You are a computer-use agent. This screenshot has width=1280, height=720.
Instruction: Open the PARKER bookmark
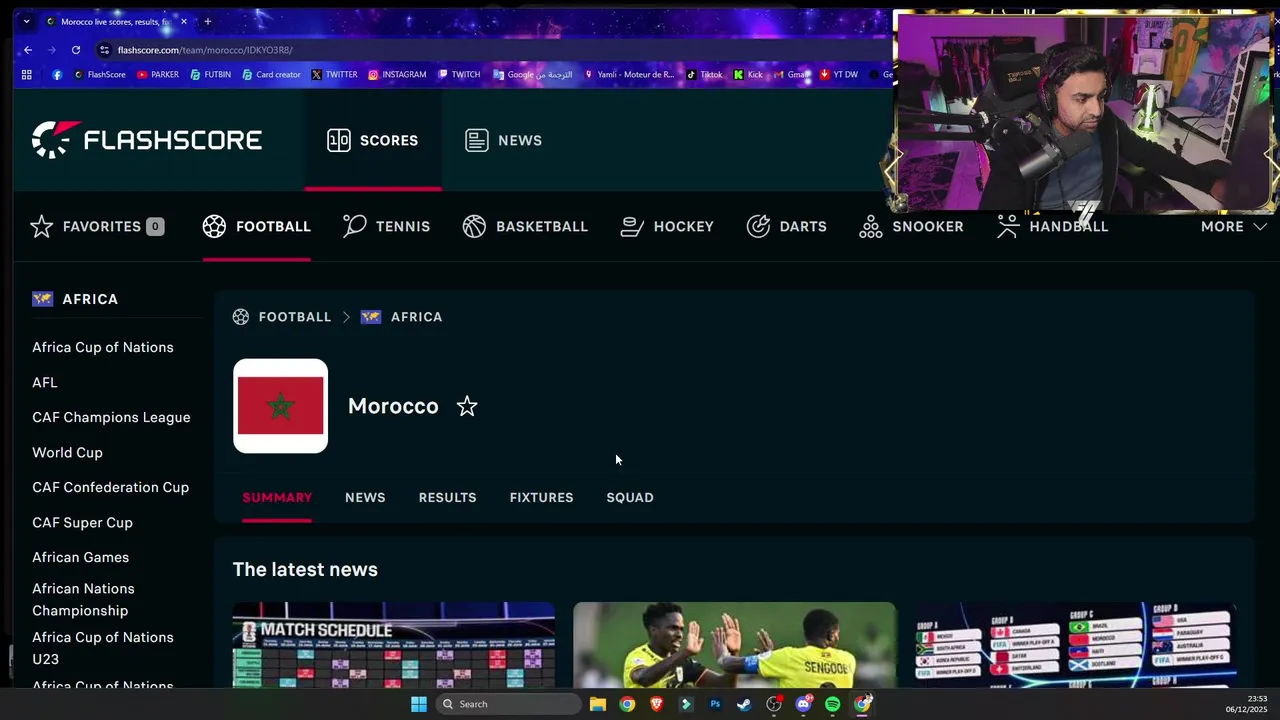(158, 74)
